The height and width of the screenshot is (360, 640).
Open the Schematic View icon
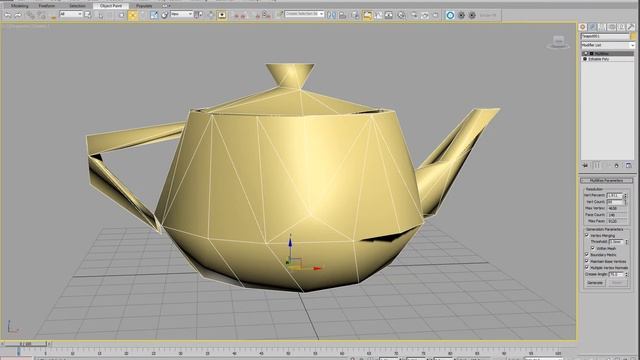tap(389, 15)
